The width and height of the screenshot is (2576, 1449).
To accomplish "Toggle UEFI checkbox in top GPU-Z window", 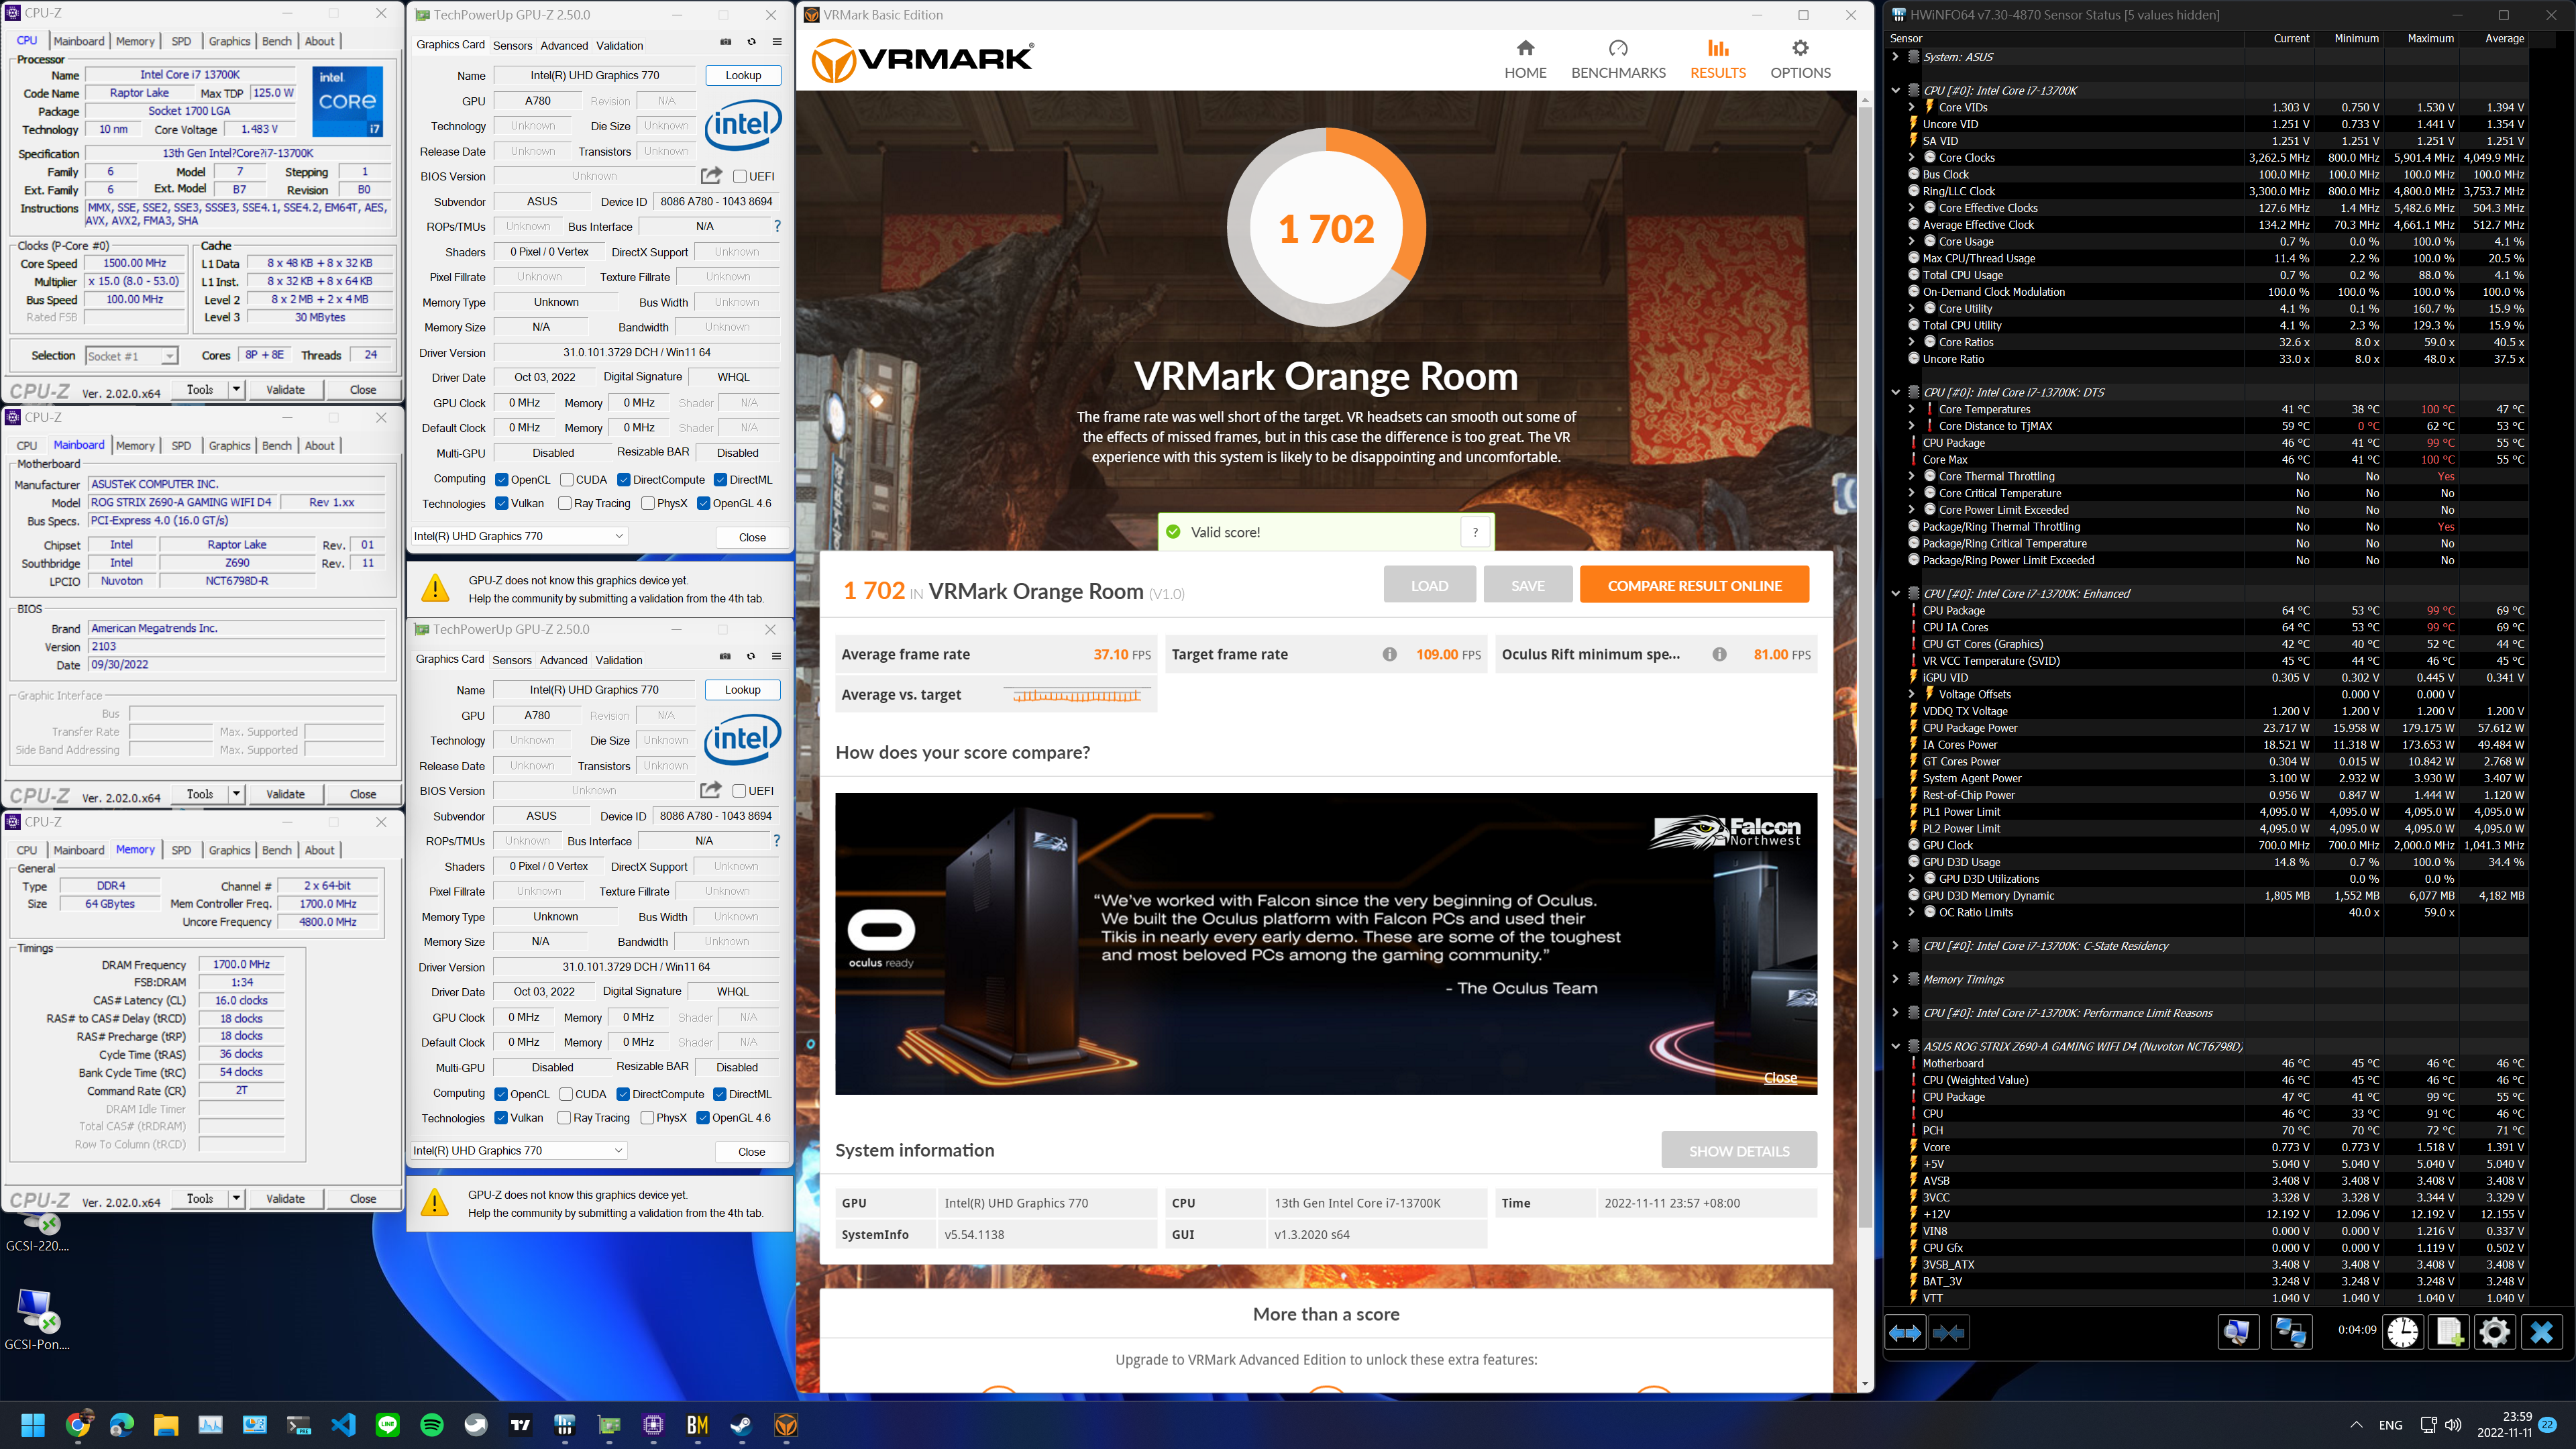I will pos(740,176).
